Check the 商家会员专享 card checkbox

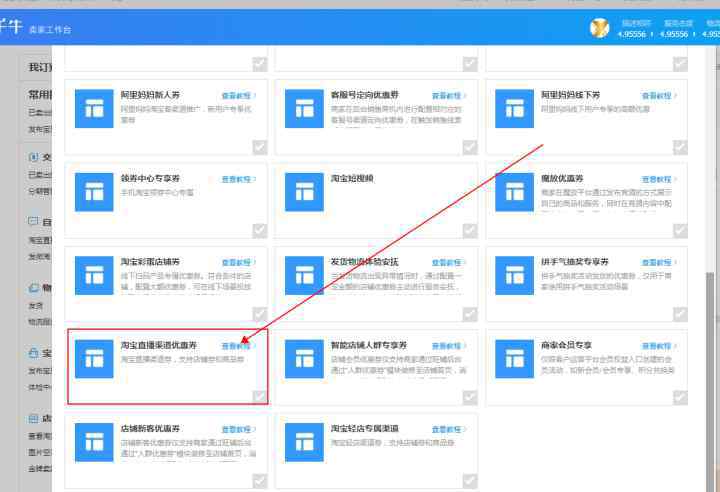coord(680,398)
